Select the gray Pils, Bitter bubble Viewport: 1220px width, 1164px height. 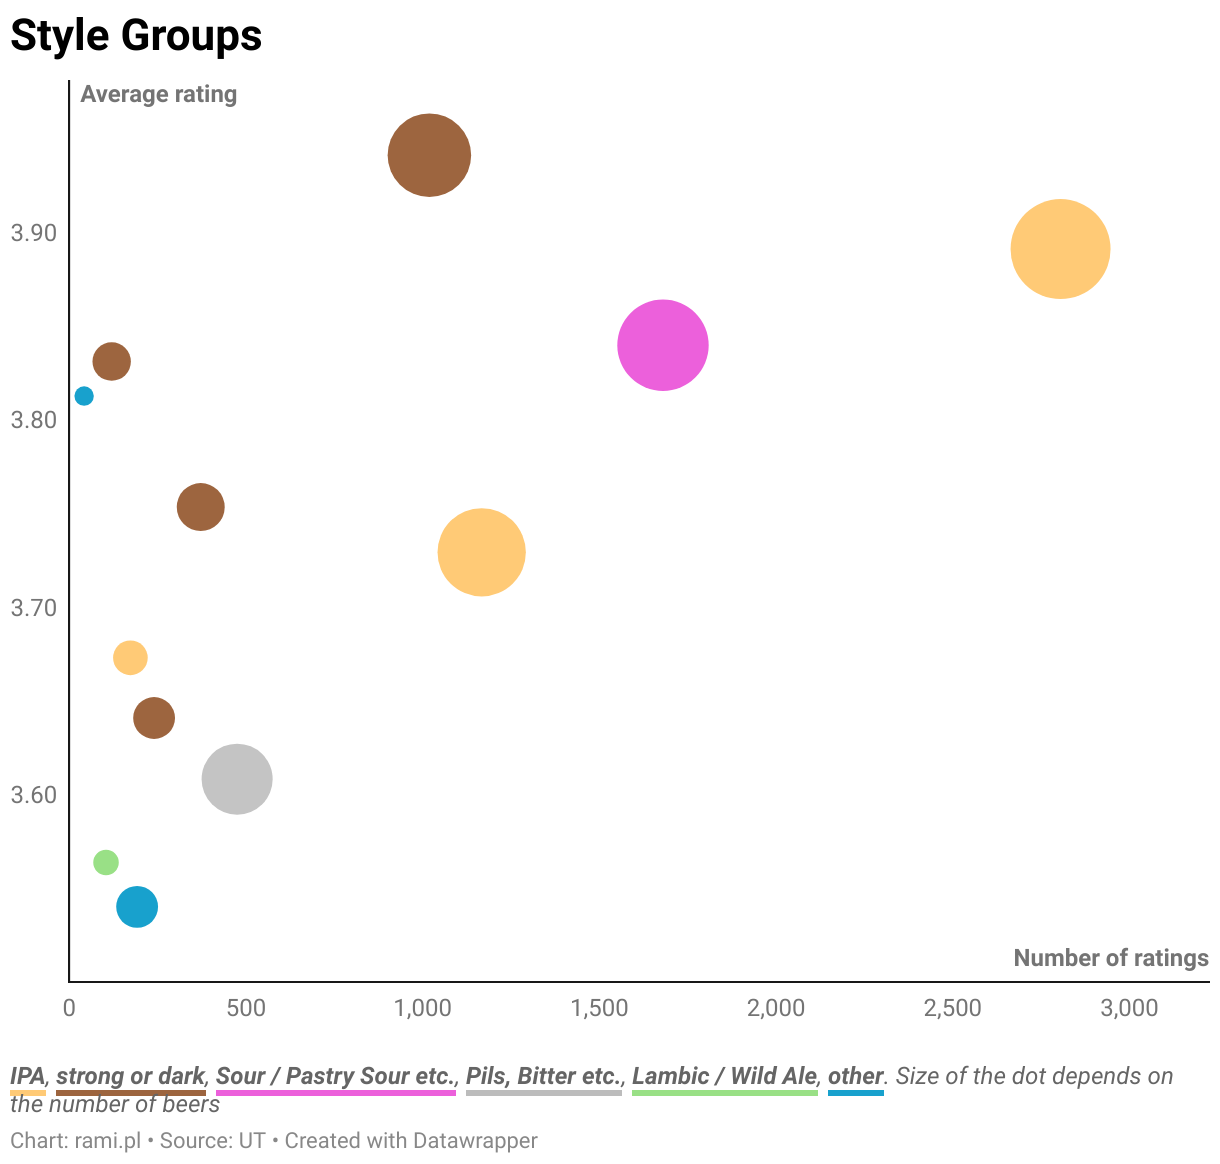237,779
